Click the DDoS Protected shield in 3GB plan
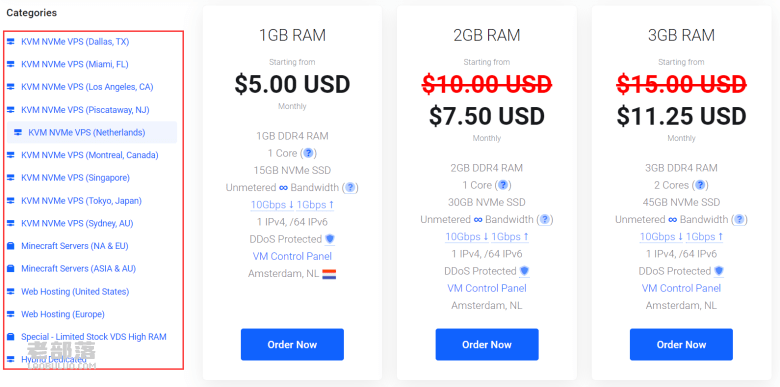Viewport: 780px width, 387px height. [719, 271]
